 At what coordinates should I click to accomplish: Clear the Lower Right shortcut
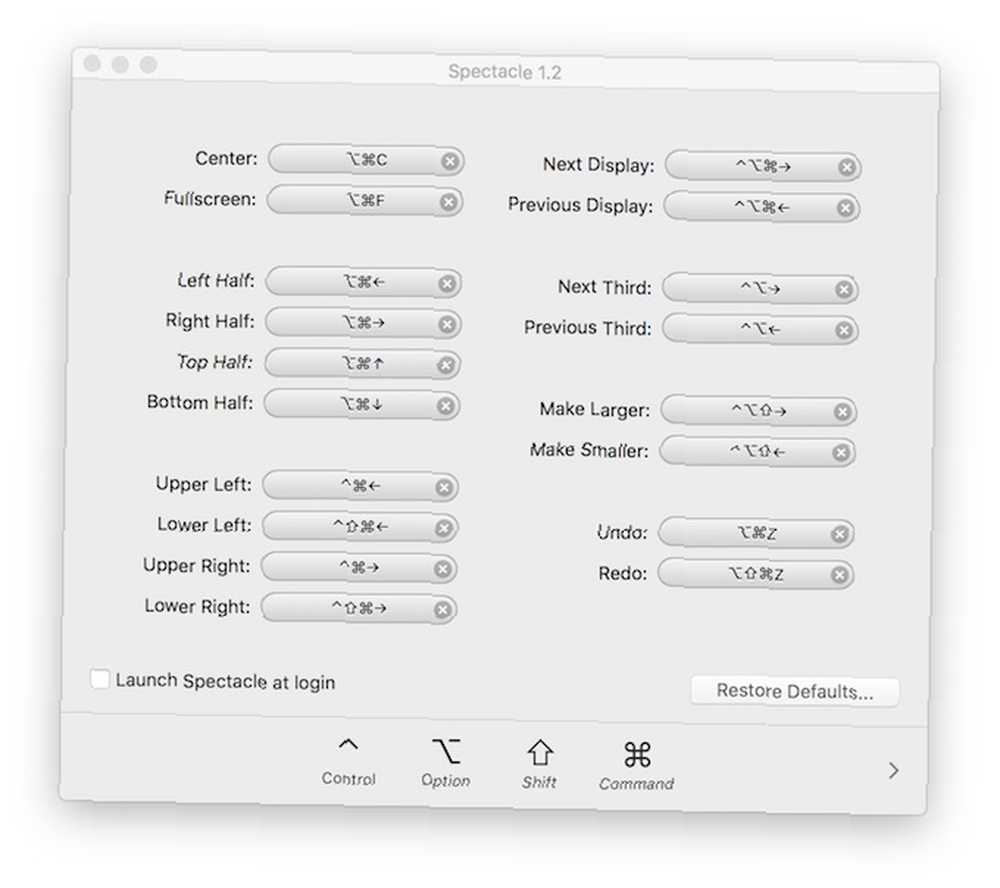(x=442, y=610)
